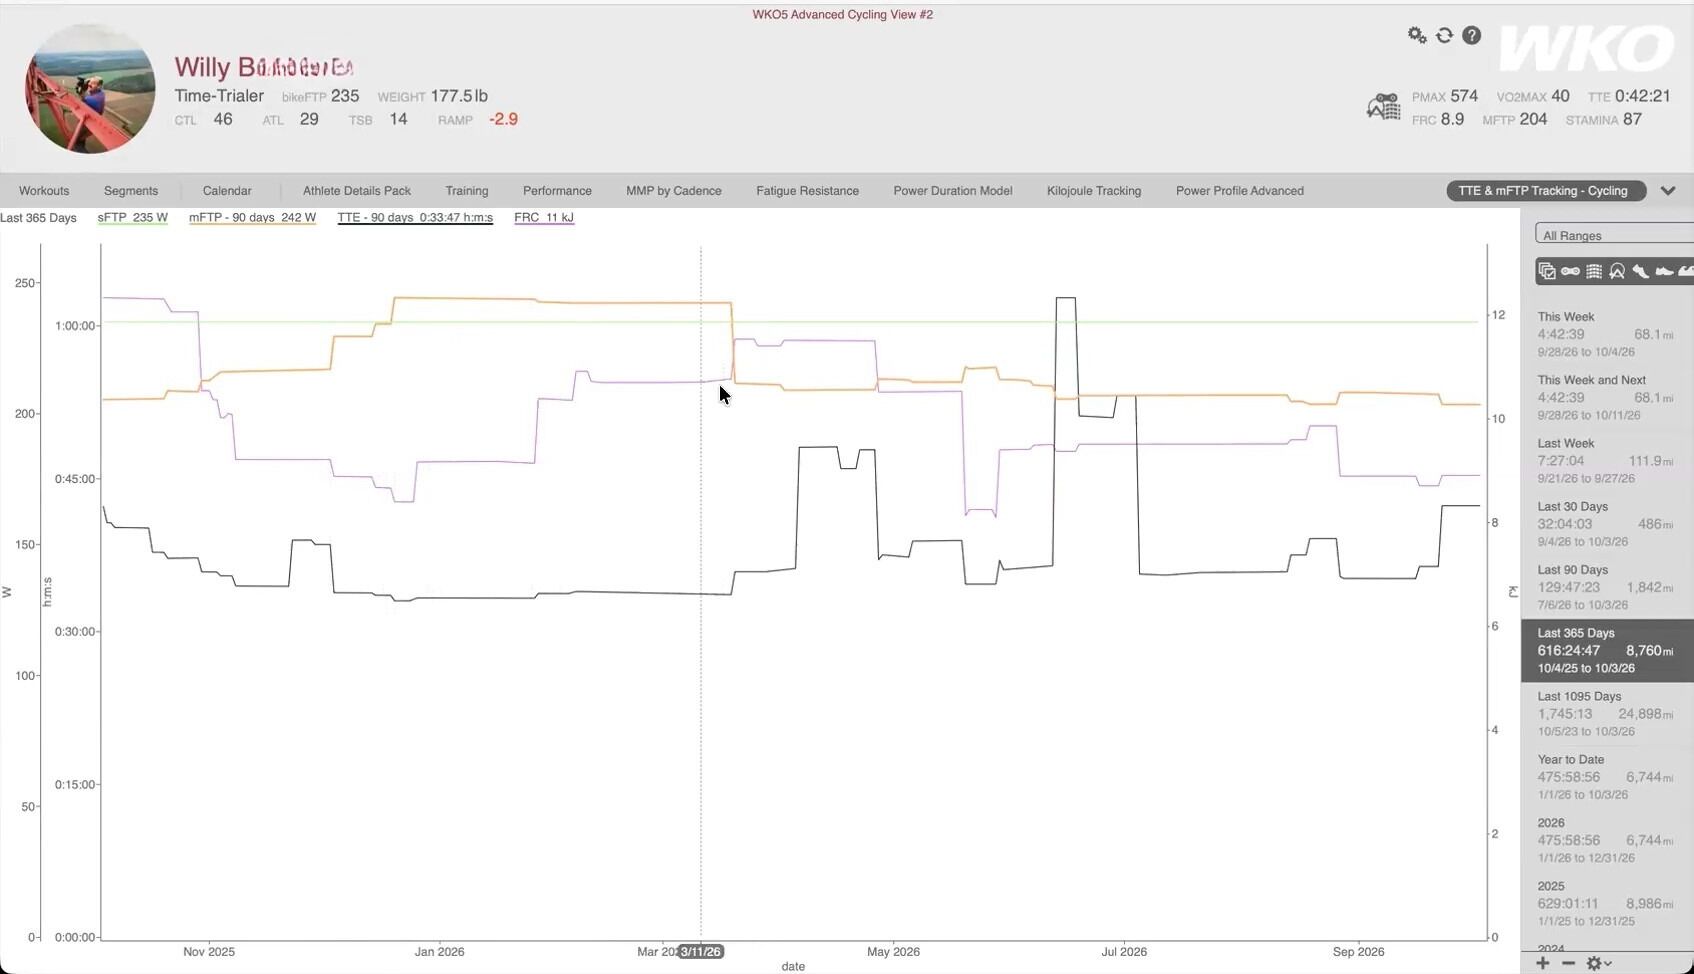Click the athlete sport-model icon beside PMAX
Viewport: 1694px width, 974px height.
pyautogui.click(x=1384, y=106)
